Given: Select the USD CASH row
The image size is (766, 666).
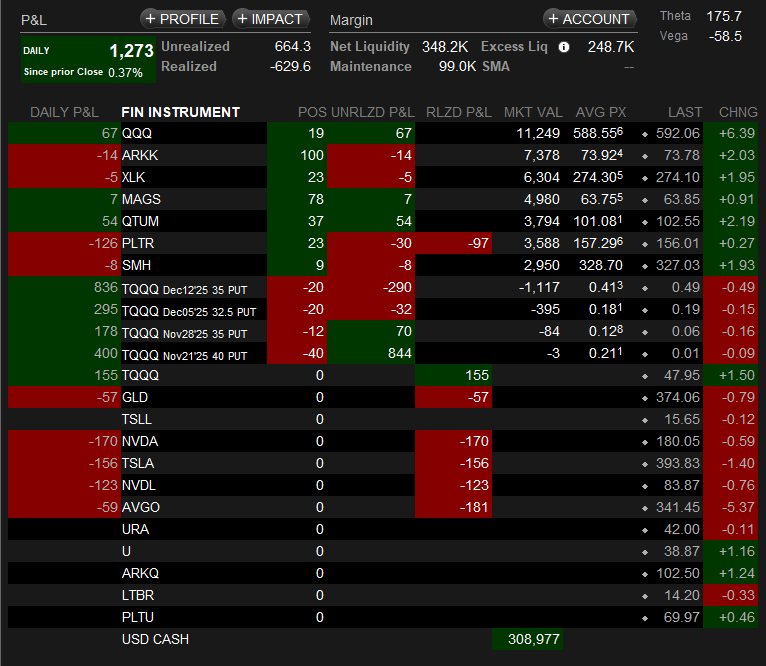Looking at the screenshot, I should 383,639.
